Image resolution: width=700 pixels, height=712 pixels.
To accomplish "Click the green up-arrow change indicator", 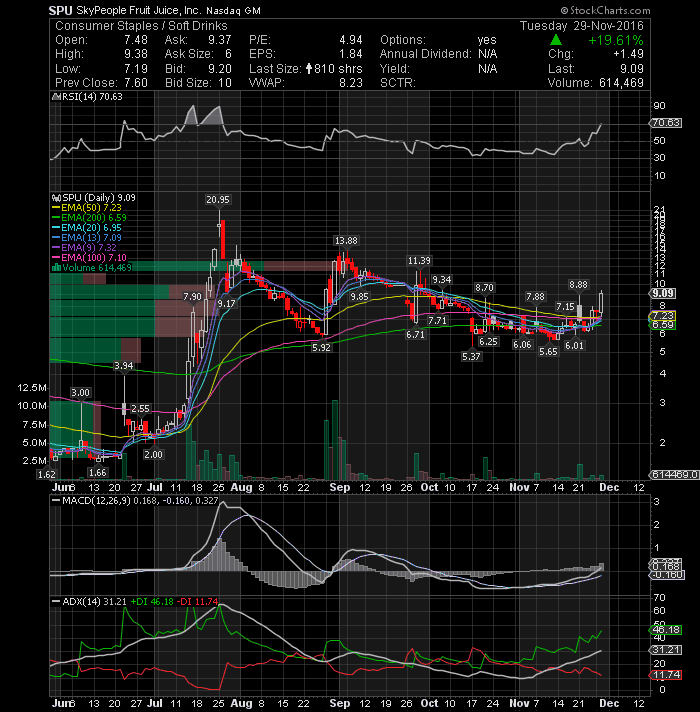I will (556, 40).
